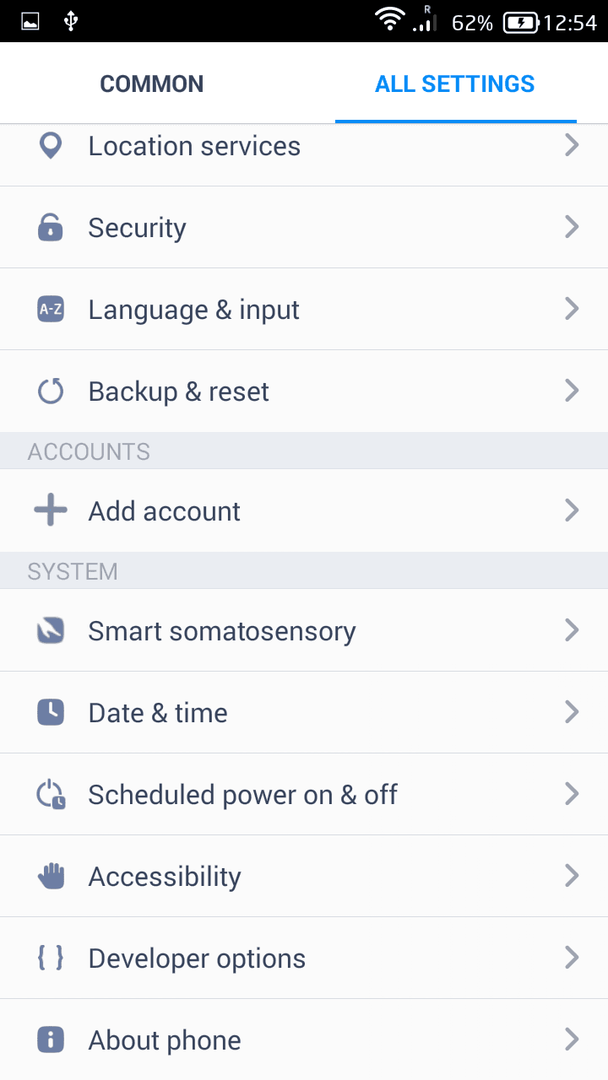Tap the Security padlock icon
The width and height of the screenshot is (608, 1080).
50,227
